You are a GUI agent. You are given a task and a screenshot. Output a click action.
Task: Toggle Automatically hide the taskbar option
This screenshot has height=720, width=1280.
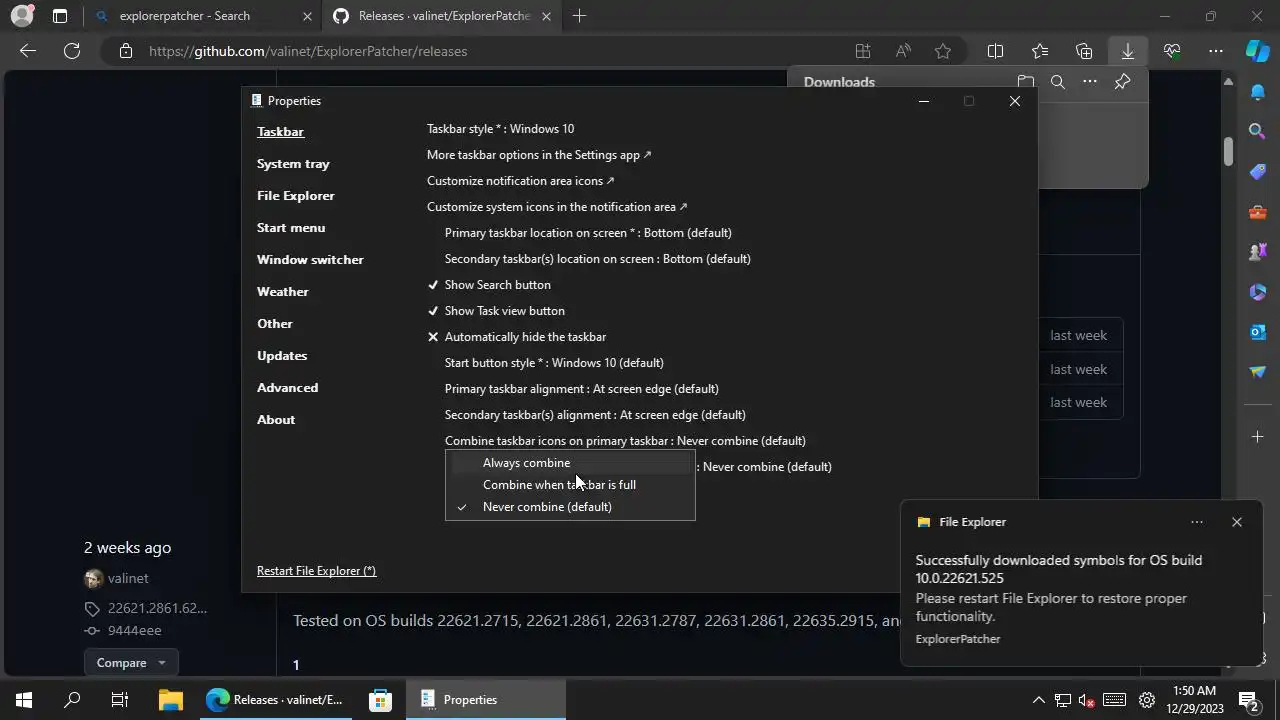pos(517,337)
